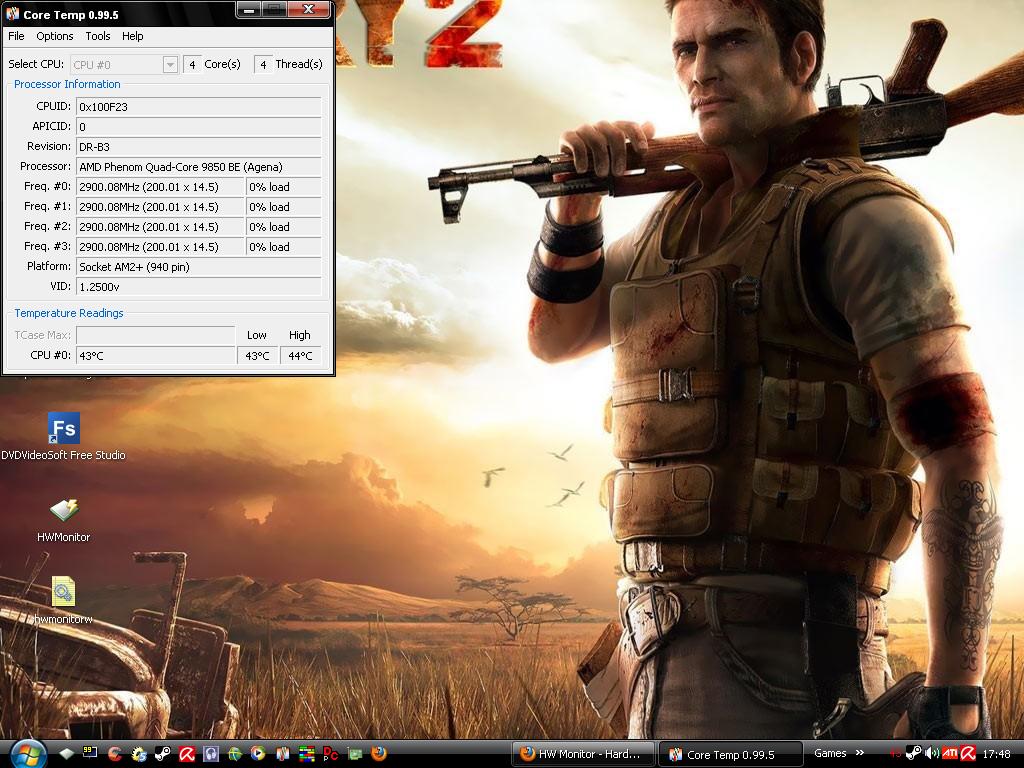Click the headphones quick launch icon
The width and height of the screenshot is (1024, 768).
click(210, 754)
